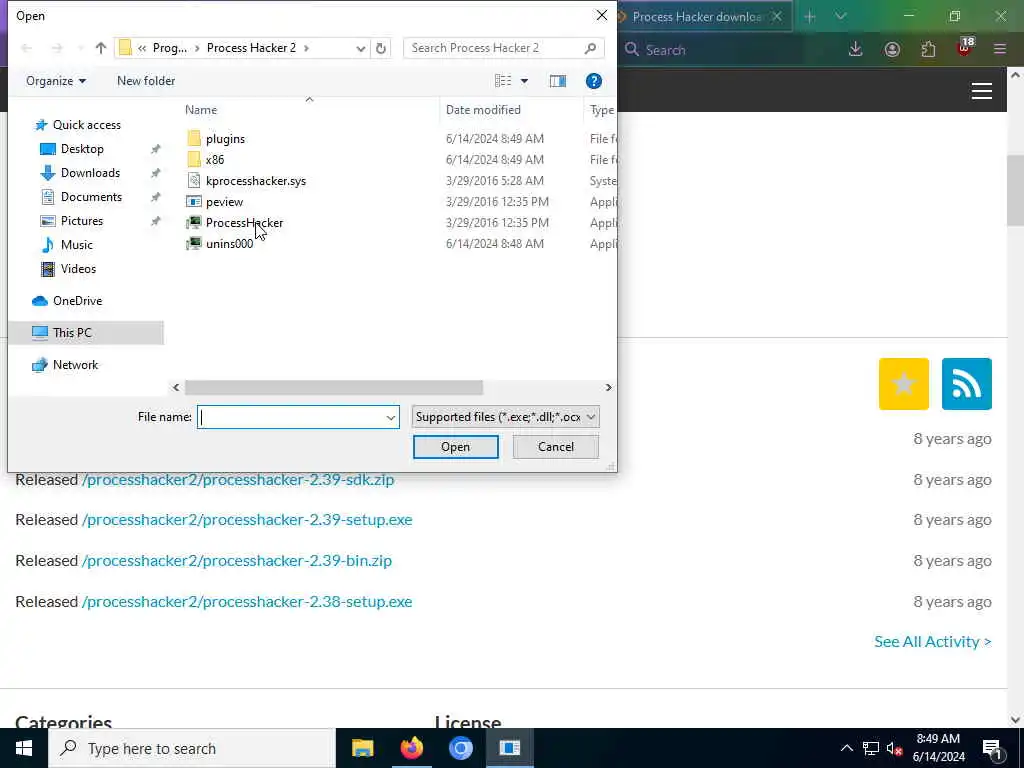
Task: Open Pictures in navigation pane
Action: pos(82,221)
